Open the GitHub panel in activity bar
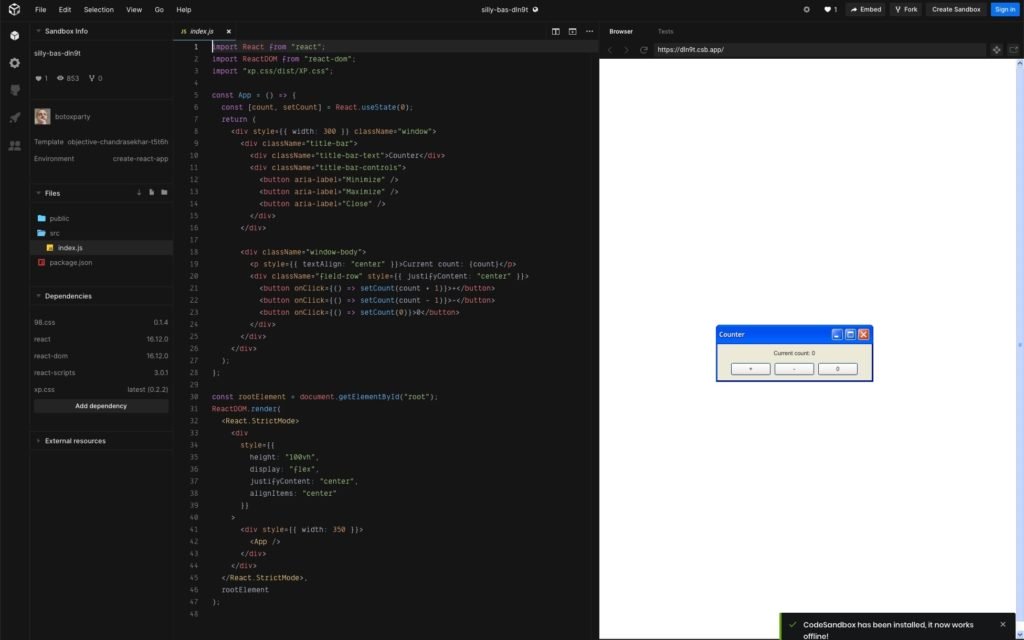Viewport: 1024px width, 640px height. pyautogui.click(x=14, y=90)
